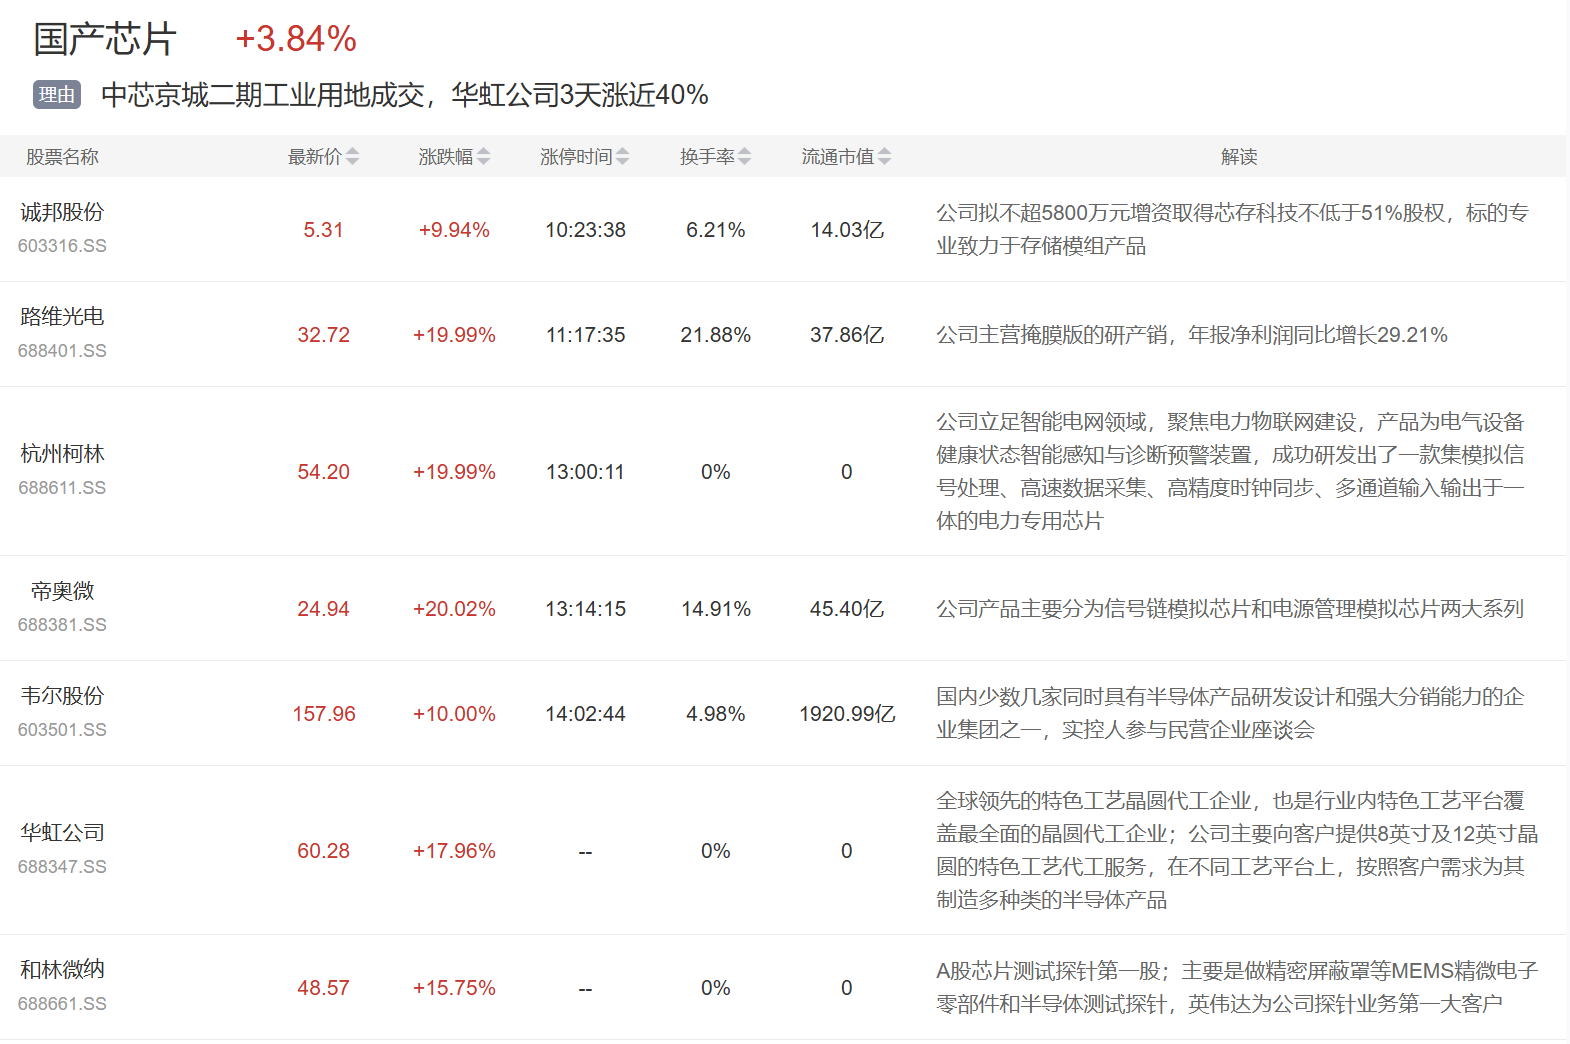This screenshot has height=1044, width=1570.
Task: Click stock code 603501.SS
Action: pyautogui.click(x=62, y=730)
